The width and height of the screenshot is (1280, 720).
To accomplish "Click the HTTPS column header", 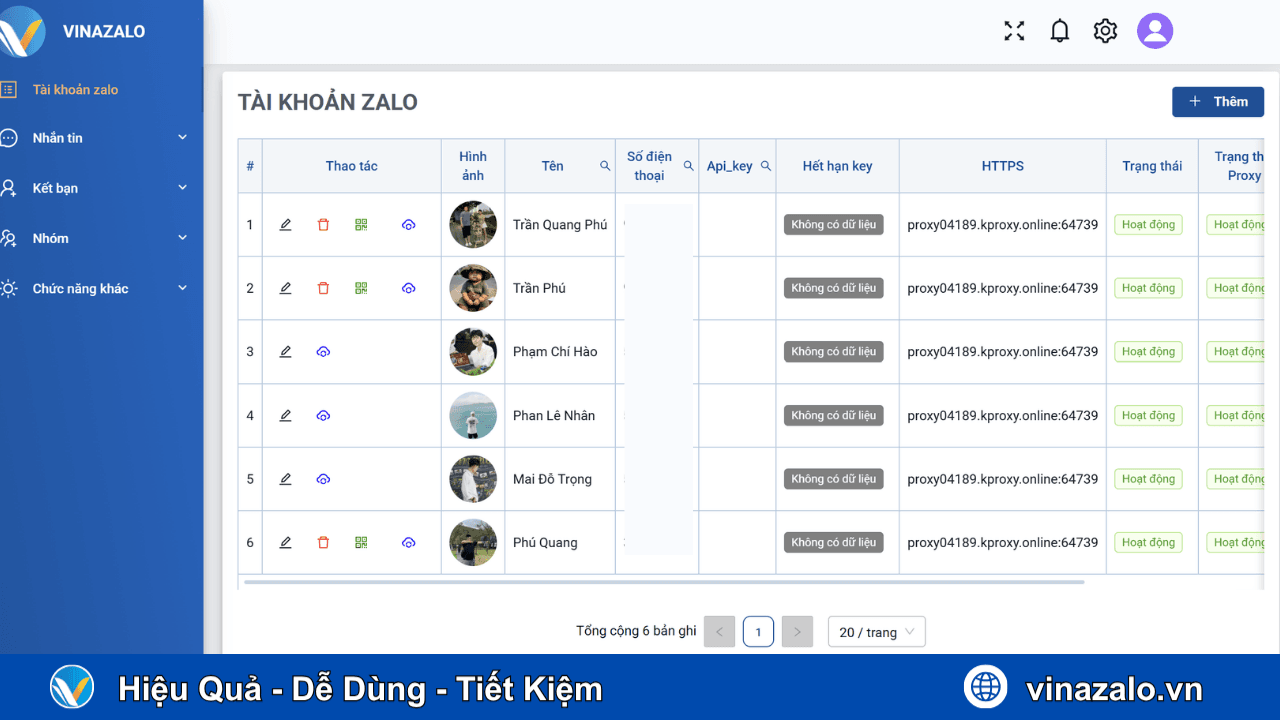I will click(x=1003, y=166).
